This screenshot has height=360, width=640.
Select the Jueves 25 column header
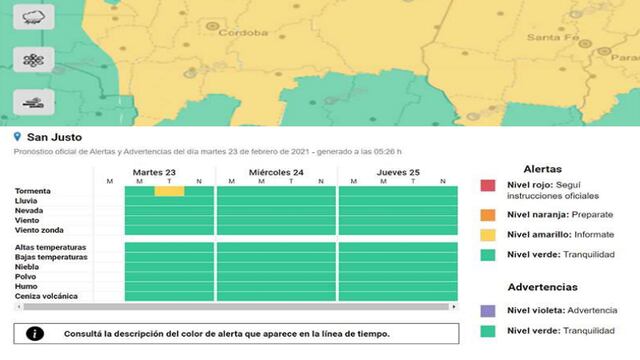tap(398, 172)
